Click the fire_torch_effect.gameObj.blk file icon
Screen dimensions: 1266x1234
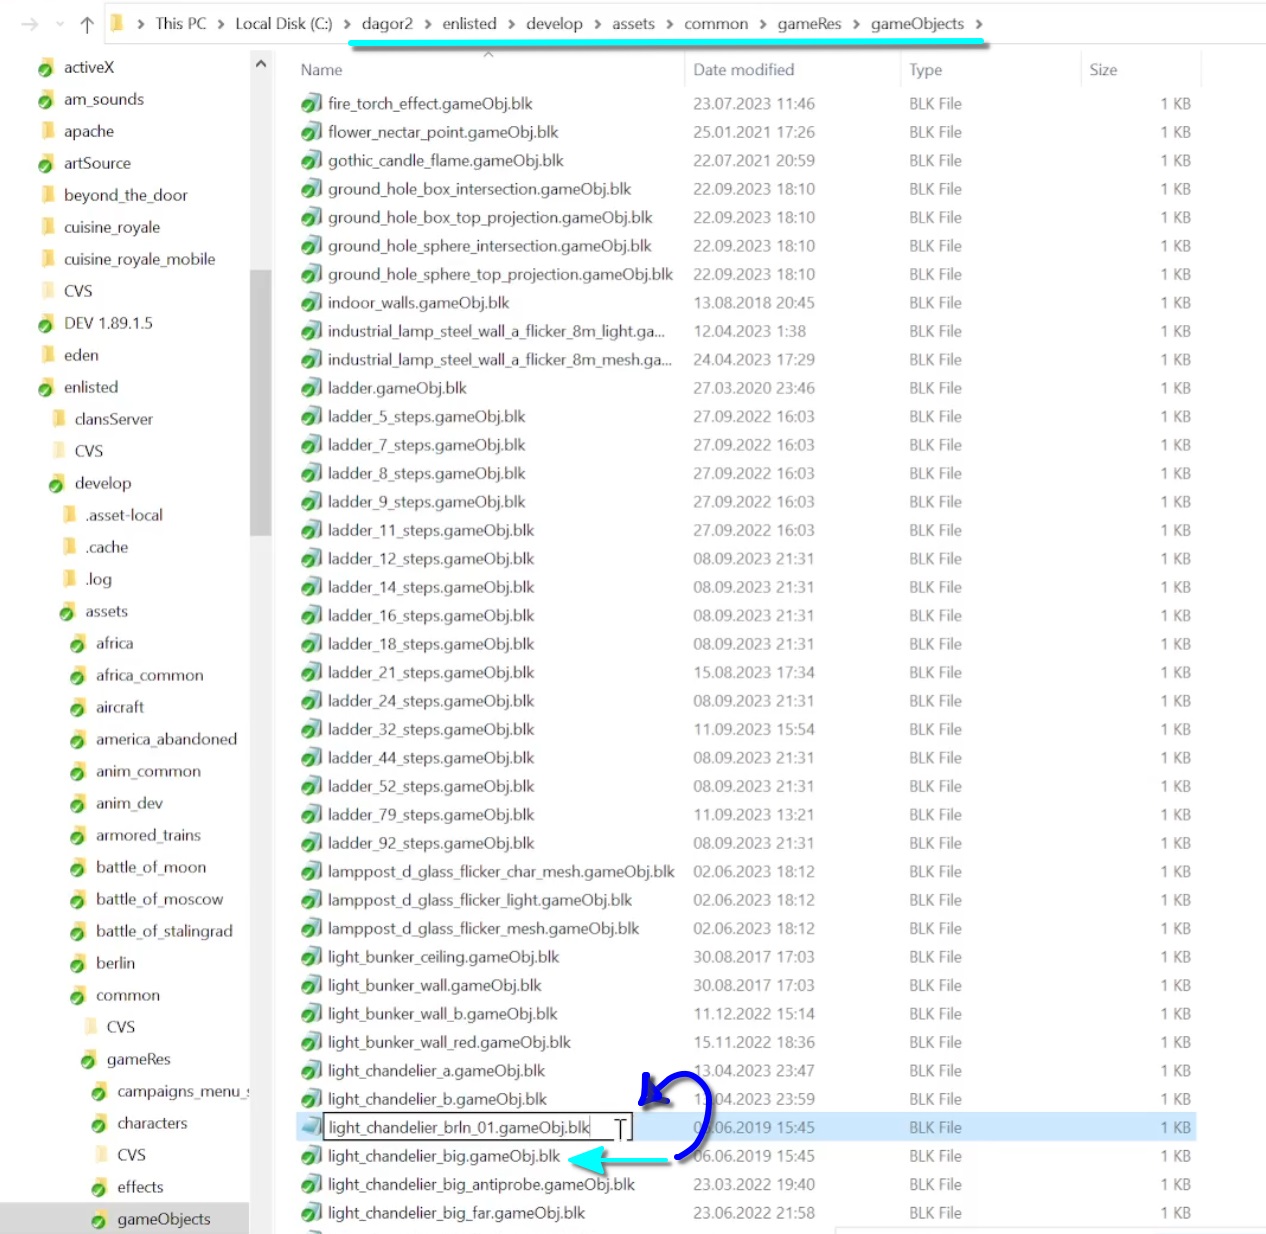point(311,104)
